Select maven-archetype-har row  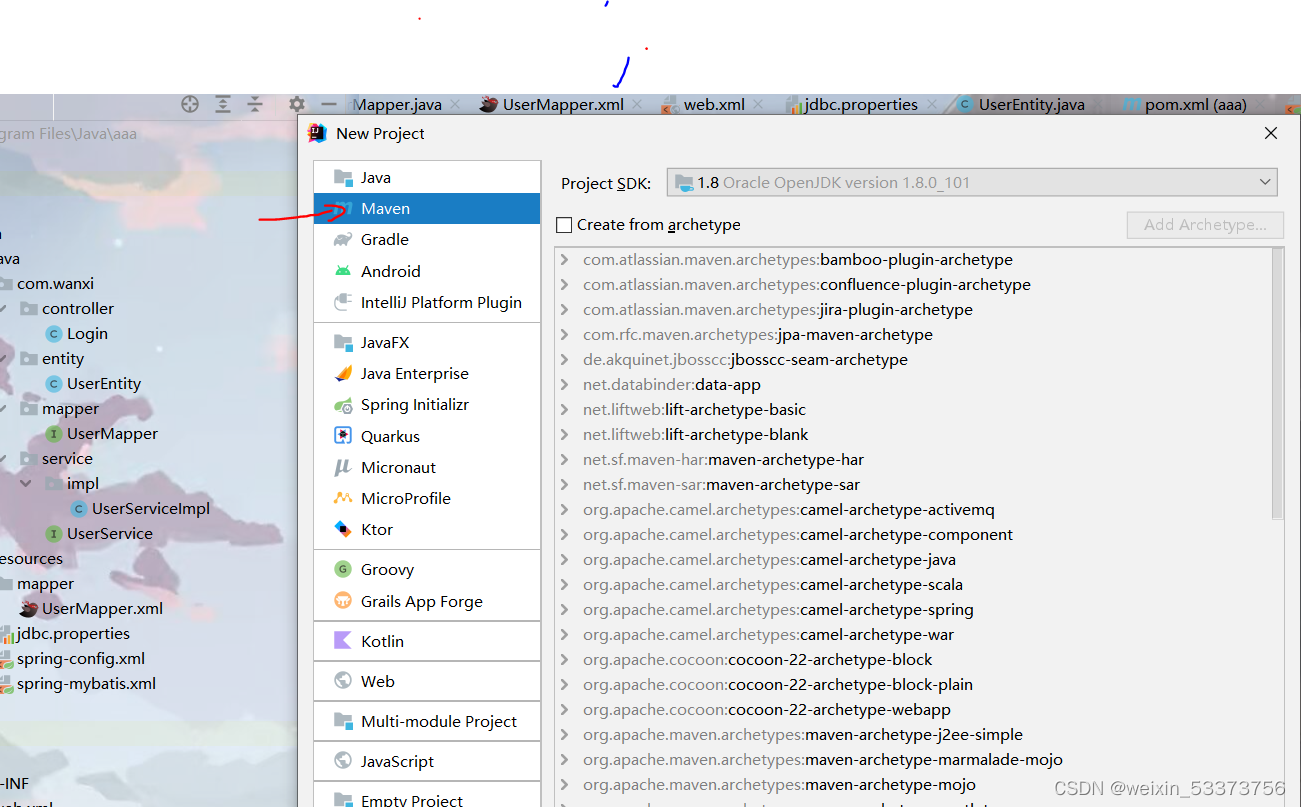(x=914, y=460)
